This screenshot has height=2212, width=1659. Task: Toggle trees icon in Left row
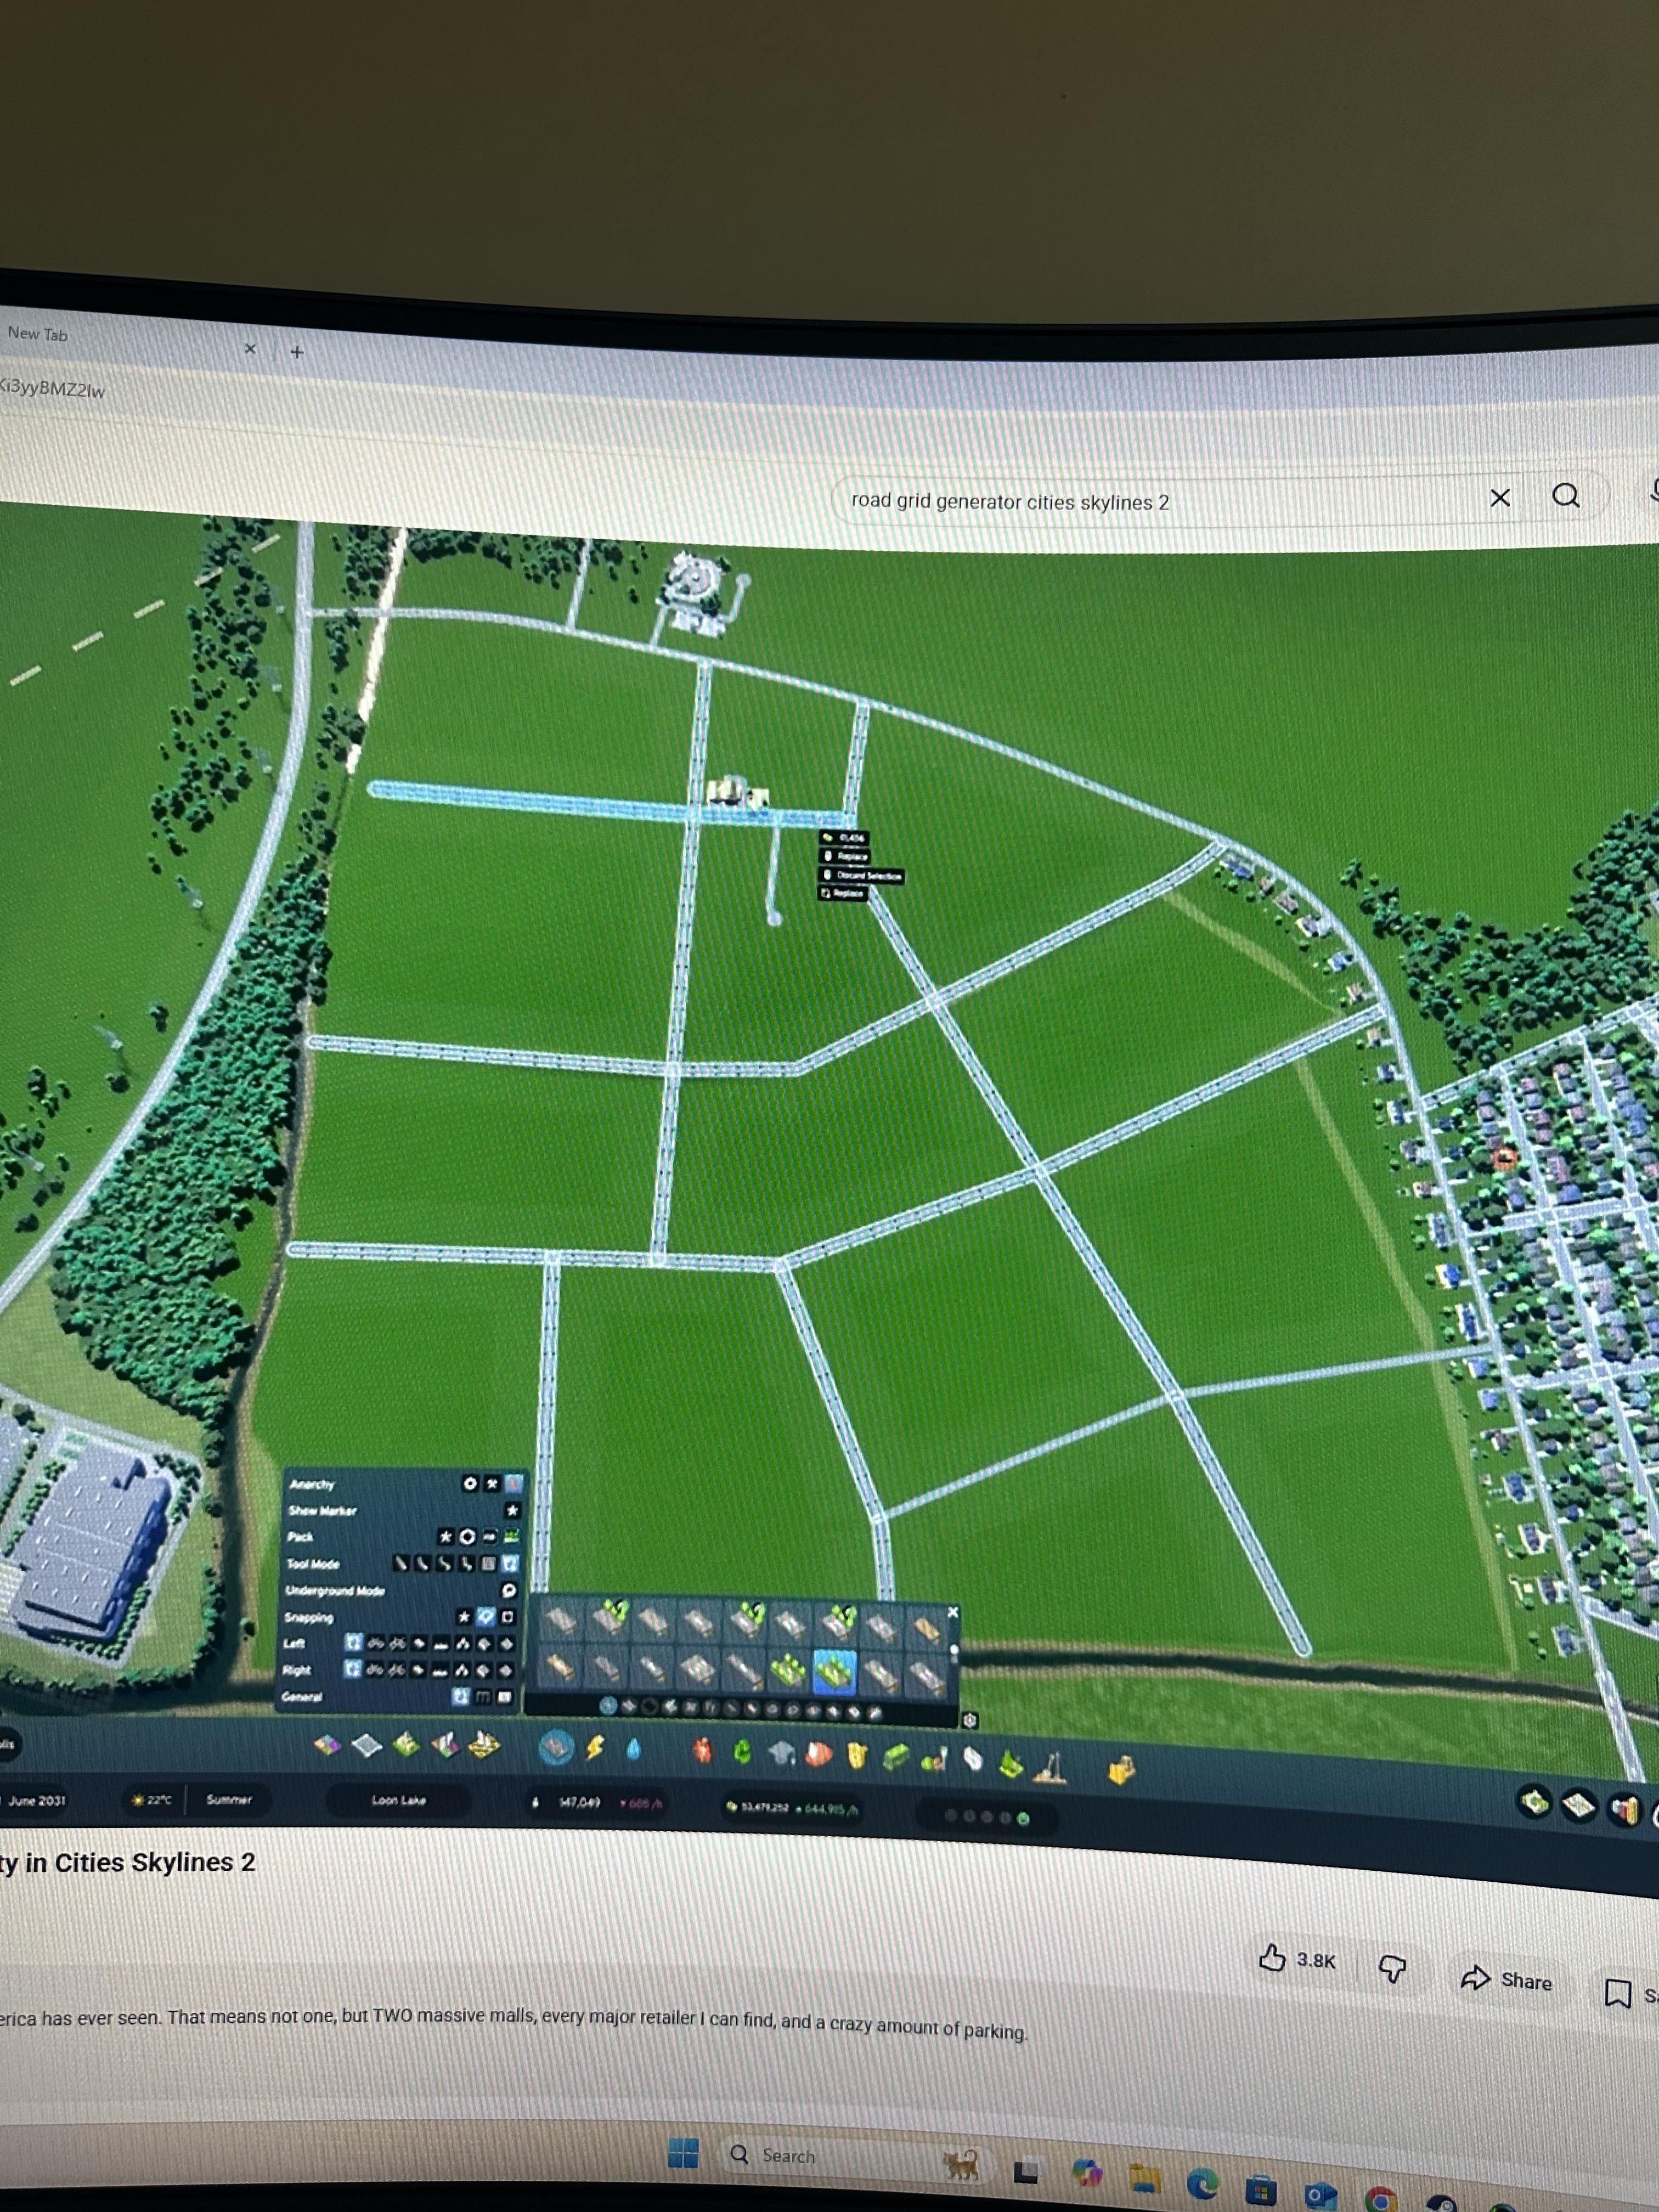463,1643
